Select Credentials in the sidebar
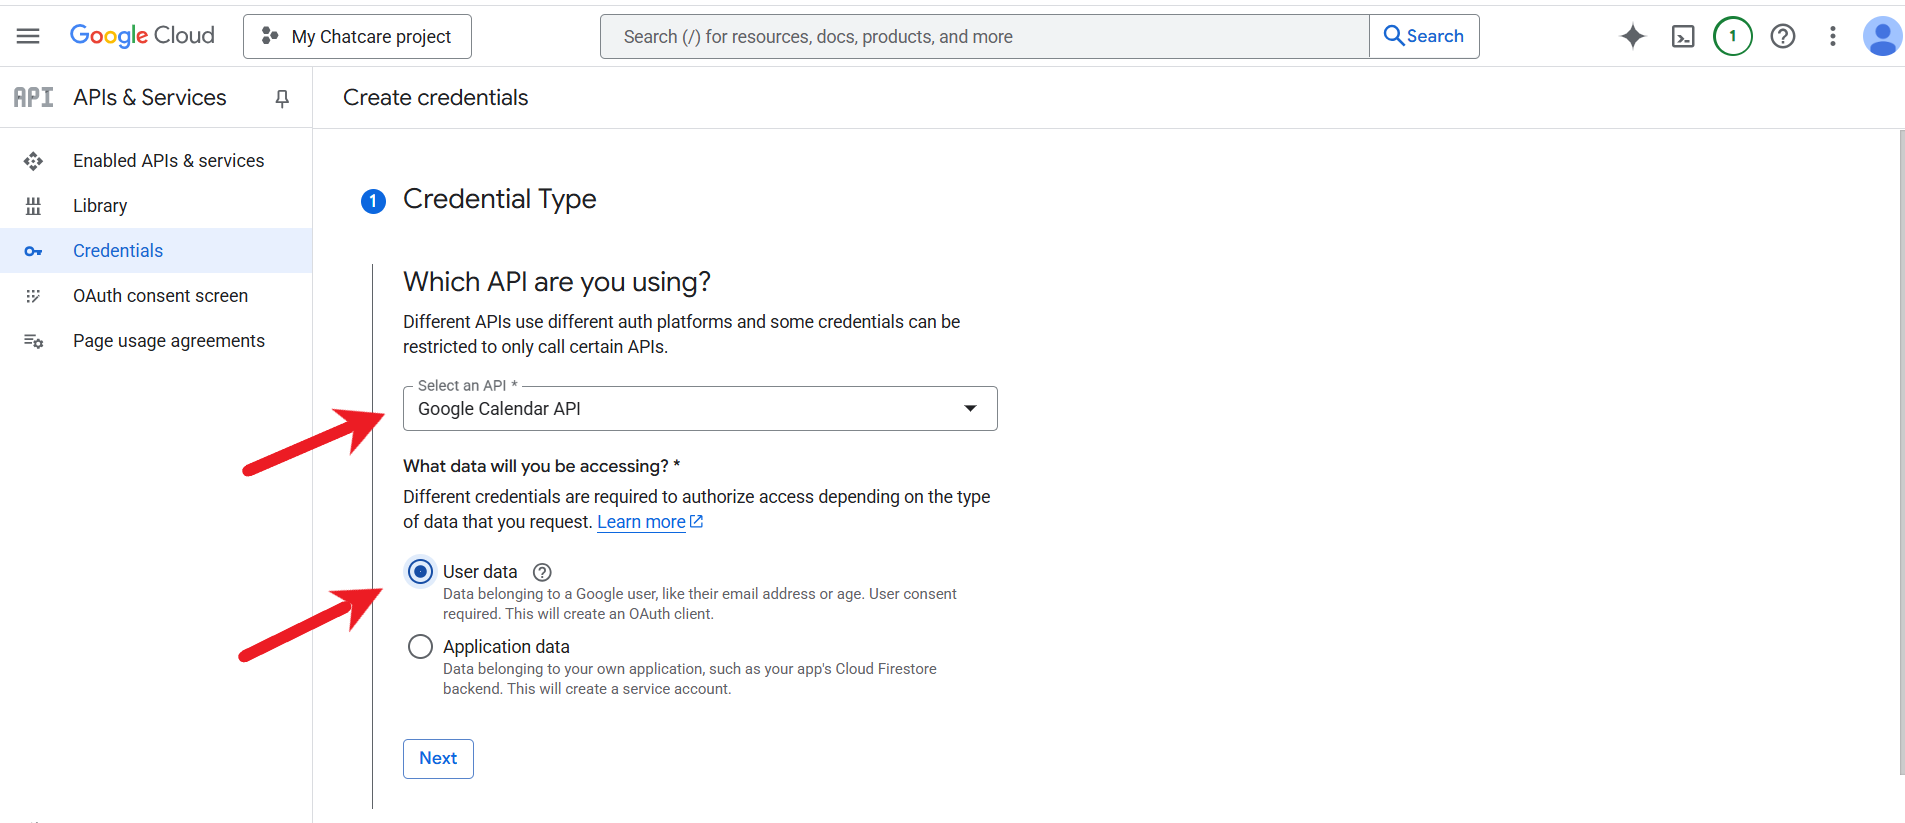 (x=156, y=251)
